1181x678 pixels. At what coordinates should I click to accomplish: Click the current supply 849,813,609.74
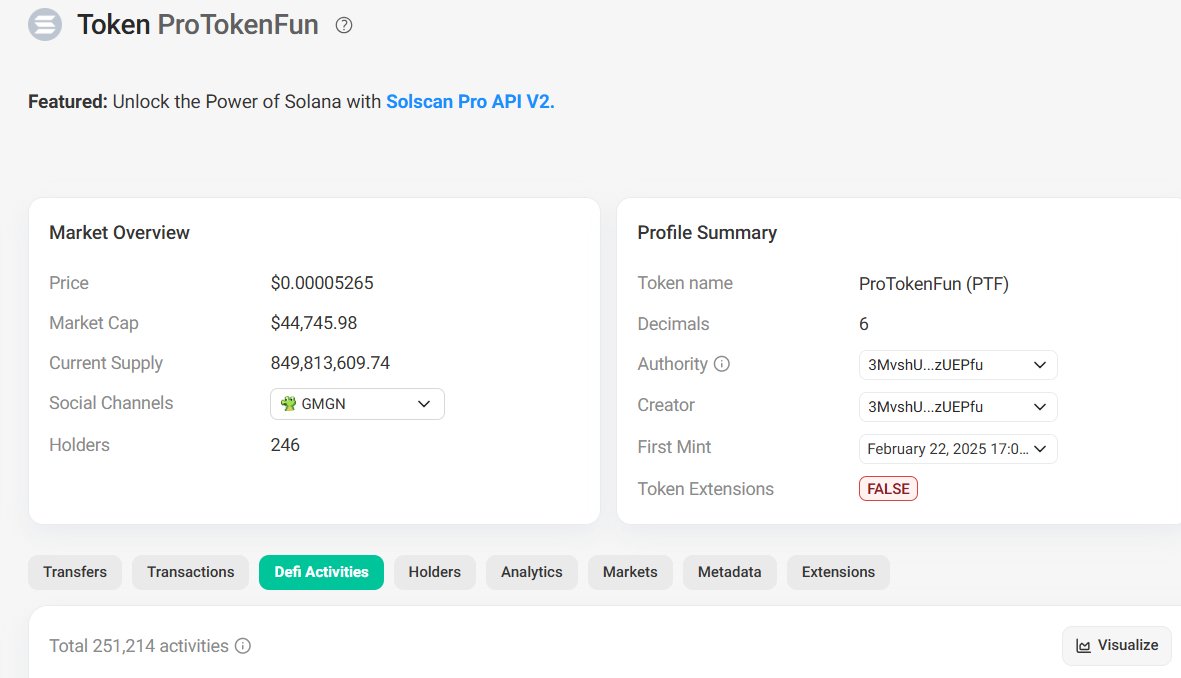(x=331, y=363)
